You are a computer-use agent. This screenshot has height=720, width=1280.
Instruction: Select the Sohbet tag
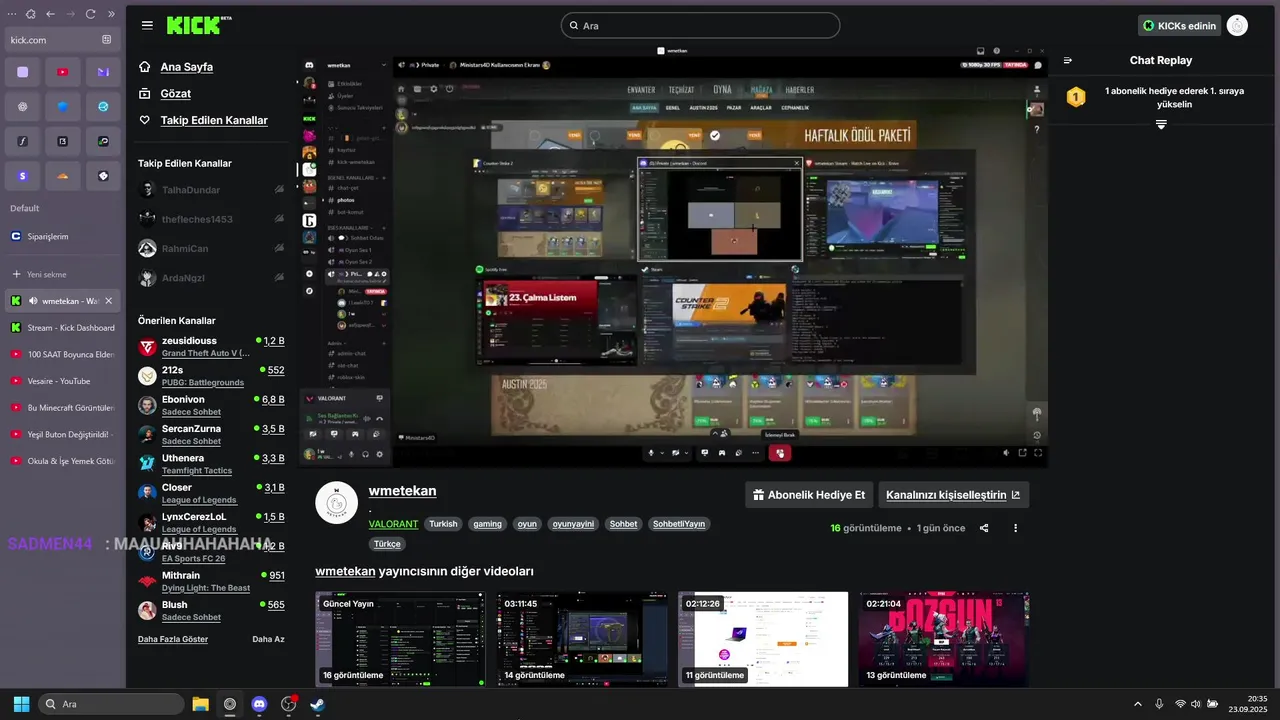click(623, 524)
